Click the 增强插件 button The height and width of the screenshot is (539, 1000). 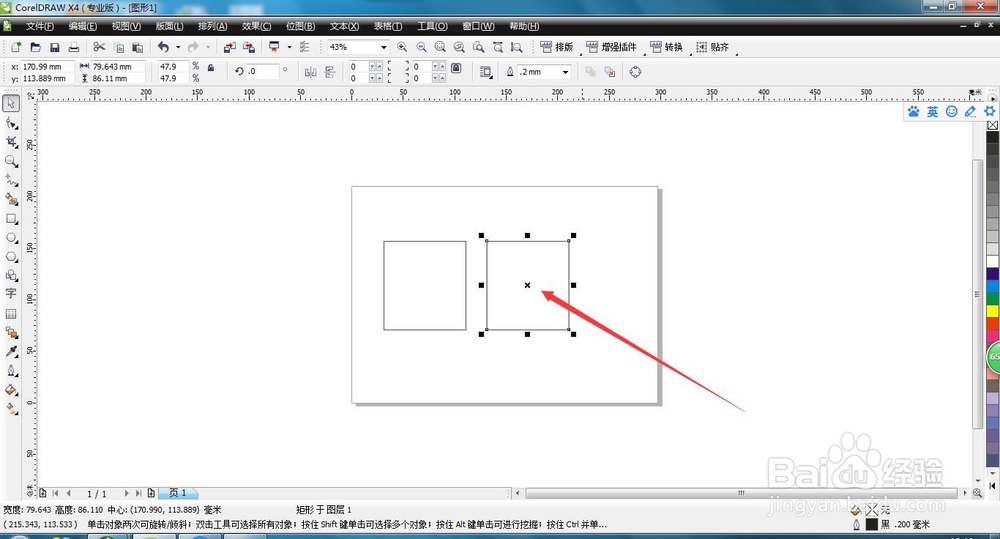click(611, 47)
